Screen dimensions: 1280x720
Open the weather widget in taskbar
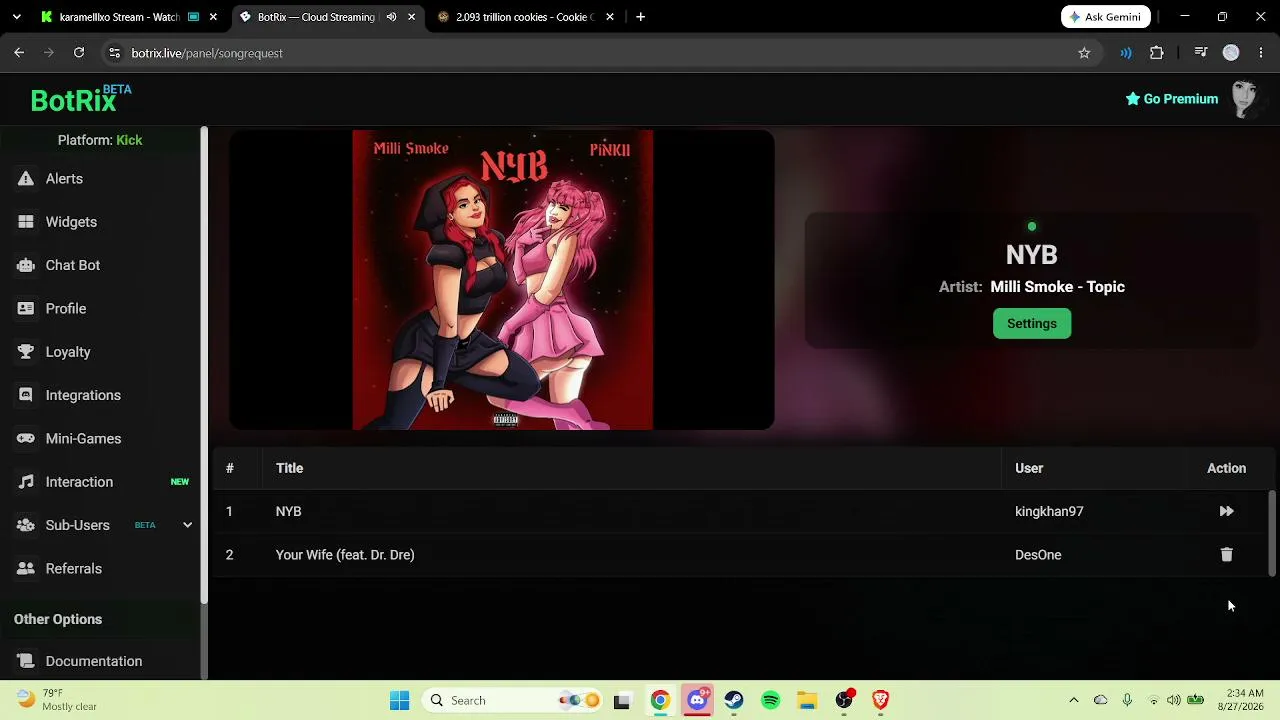pyautogui.click(x=56, y=700)
